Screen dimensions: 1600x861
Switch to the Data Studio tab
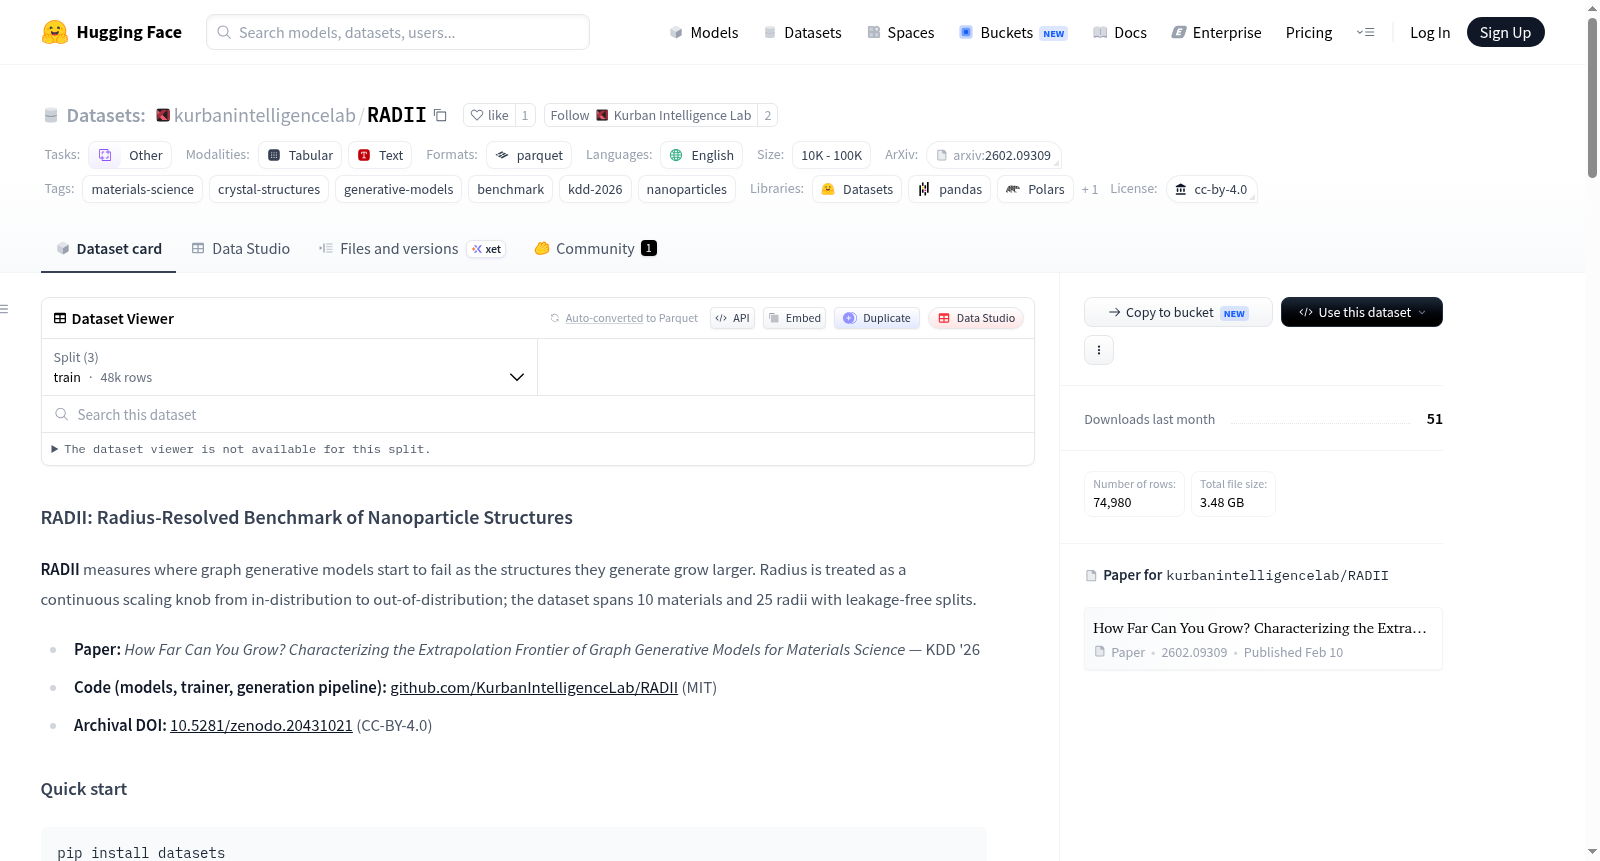point(241,249)
